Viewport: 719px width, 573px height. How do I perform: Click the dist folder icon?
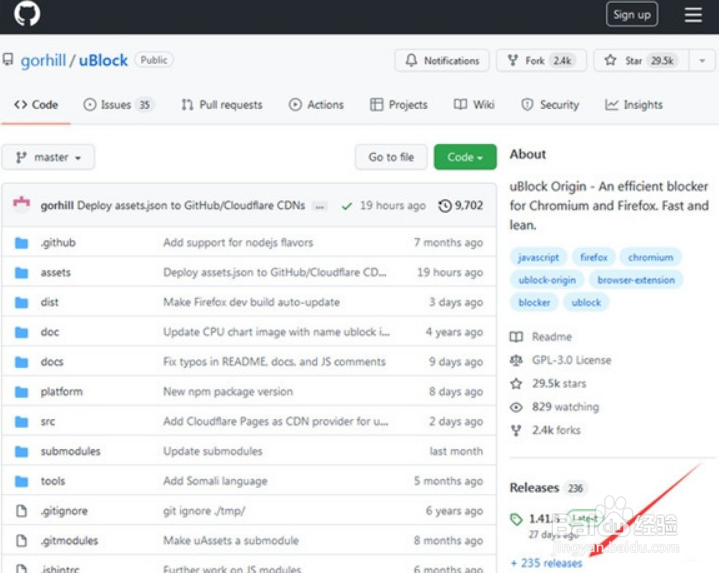pos(21,302)
